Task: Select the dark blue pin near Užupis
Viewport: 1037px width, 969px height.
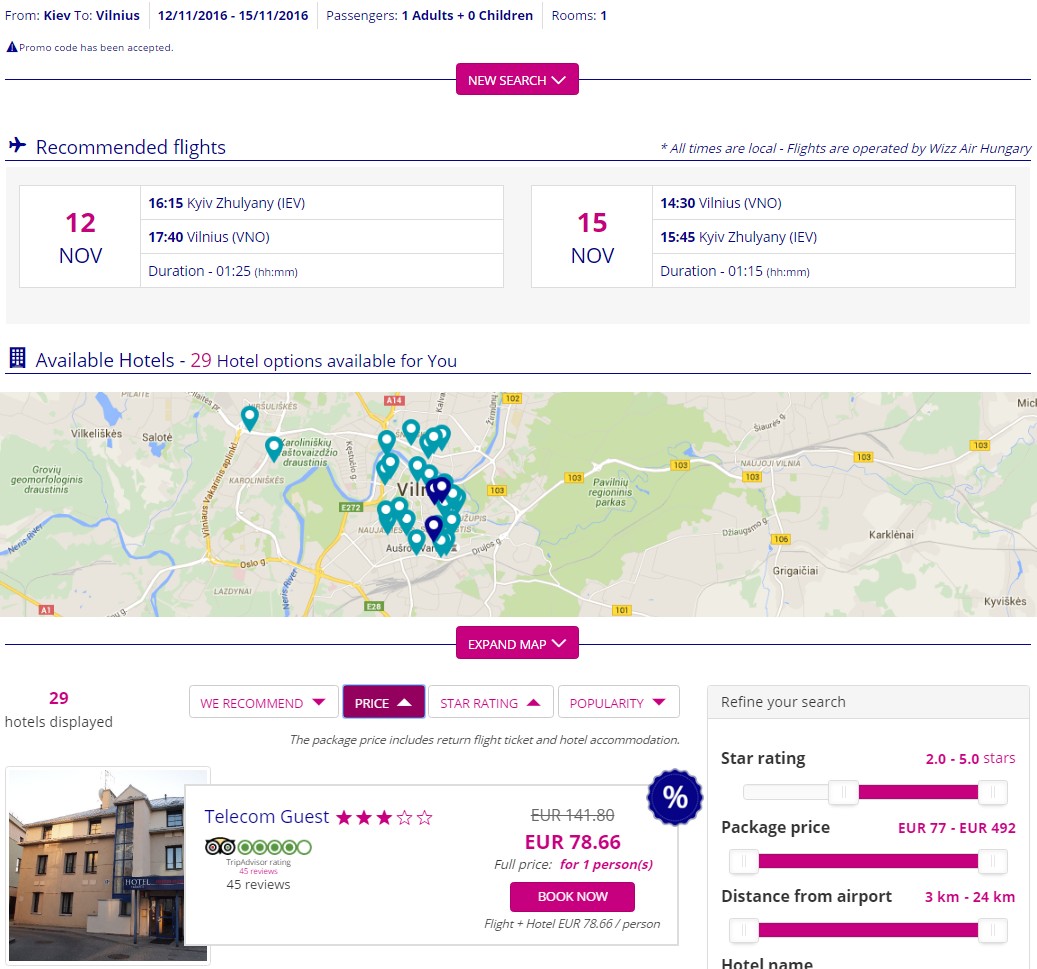Action: coord(433,528)
